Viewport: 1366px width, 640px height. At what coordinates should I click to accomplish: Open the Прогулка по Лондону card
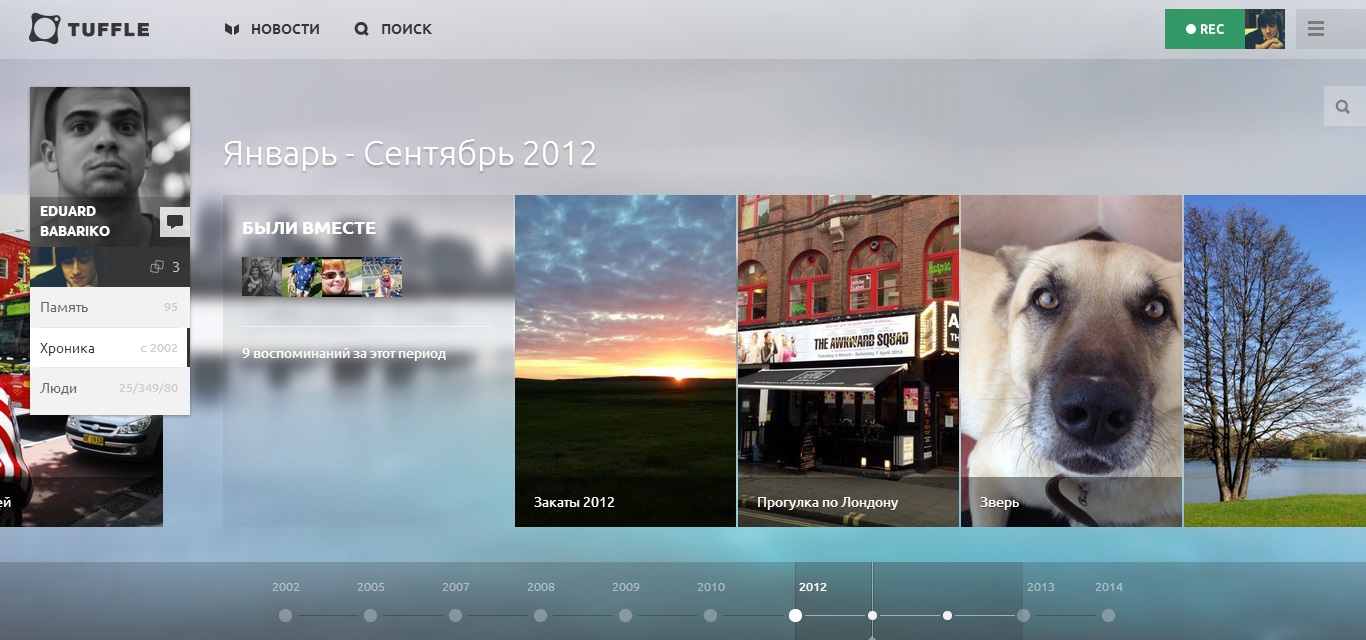pos(848,361)
